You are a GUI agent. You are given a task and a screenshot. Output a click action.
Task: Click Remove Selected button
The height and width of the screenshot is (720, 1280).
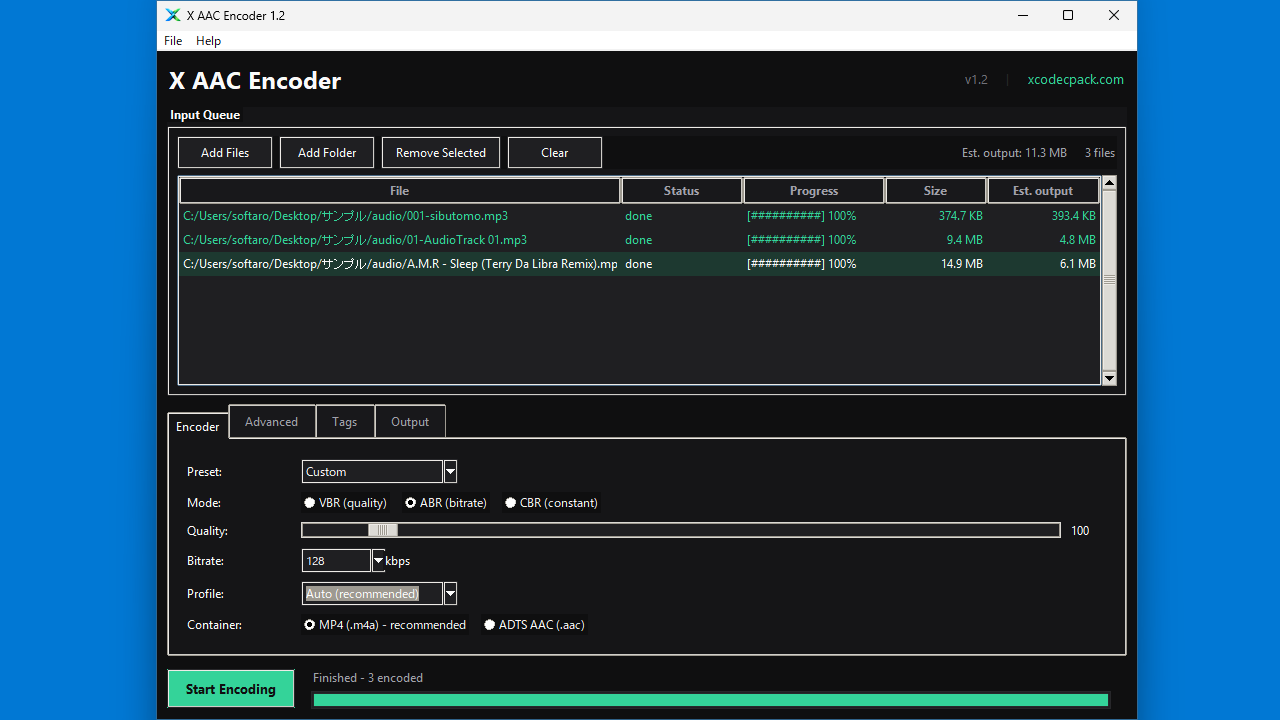pos(441,153)
